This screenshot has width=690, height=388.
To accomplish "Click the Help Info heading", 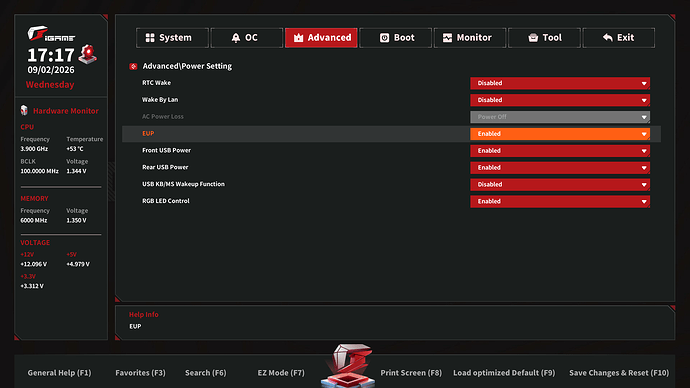I will pyautogui.click(x=143, y=315).
